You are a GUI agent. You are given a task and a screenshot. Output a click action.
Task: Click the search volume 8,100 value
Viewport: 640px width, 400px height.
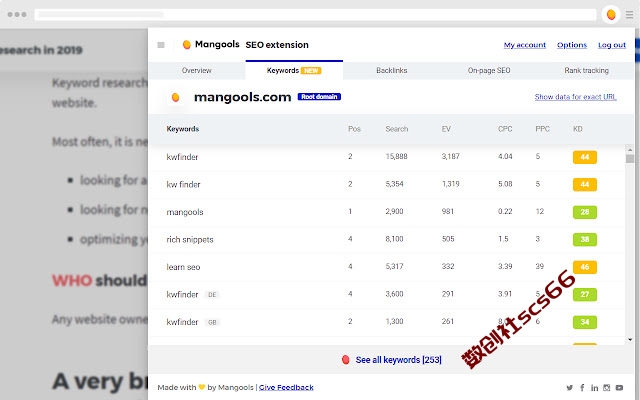pyautogui.click(x=394, y=239)
